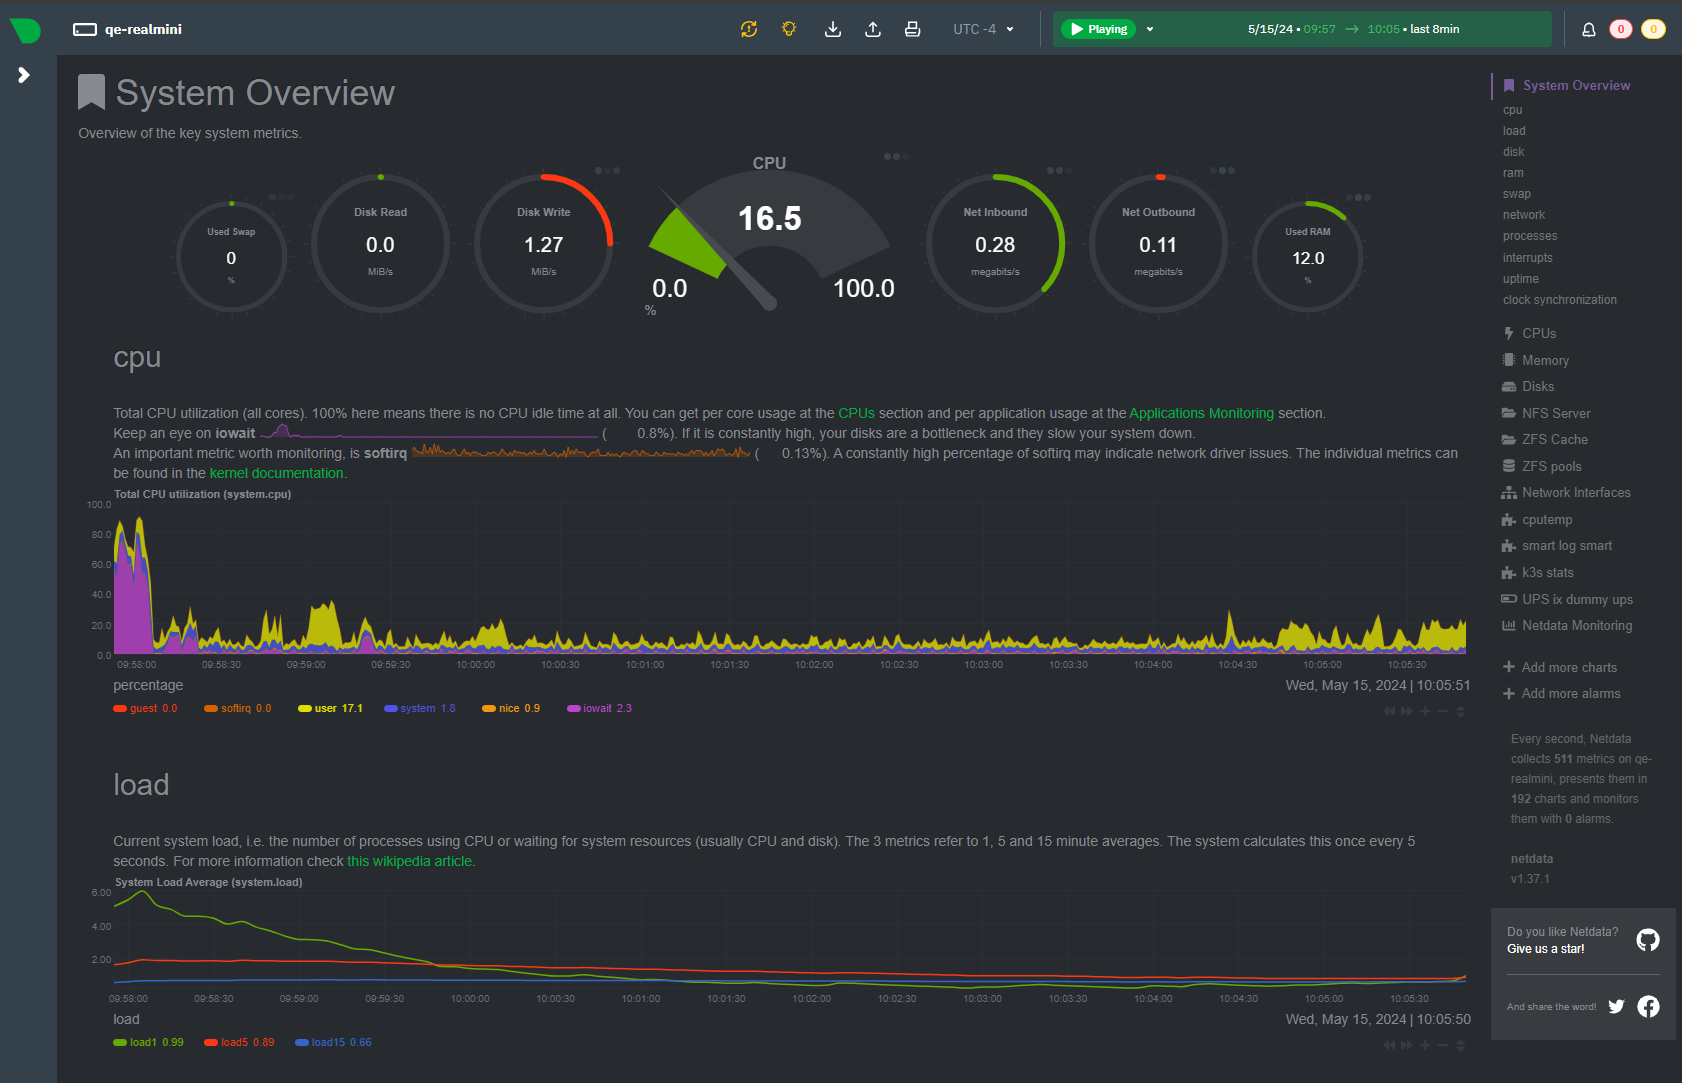The width and height of the screenshot is (1682, 1083).
Task: Click the upload snapshot icon
Action: 872,29
